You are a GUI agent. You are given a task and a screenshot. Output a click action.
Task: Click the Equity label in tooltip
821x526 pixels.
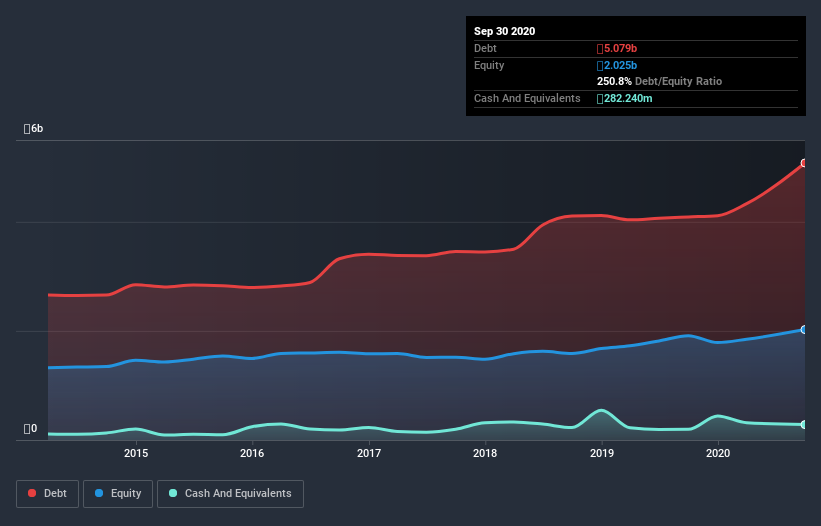pos(489,65)
